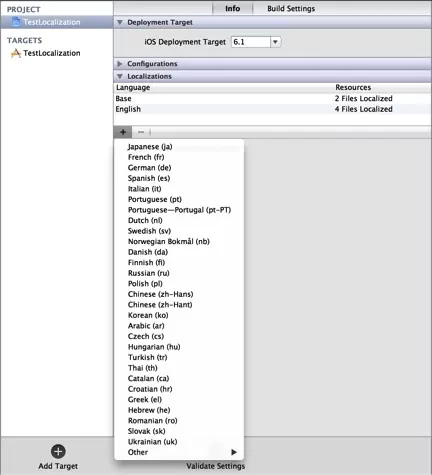Screen dimensions: 432x475
Task: Choose Chinese (zh-Hant) from the menu
Action: click(x=179, y=305)
